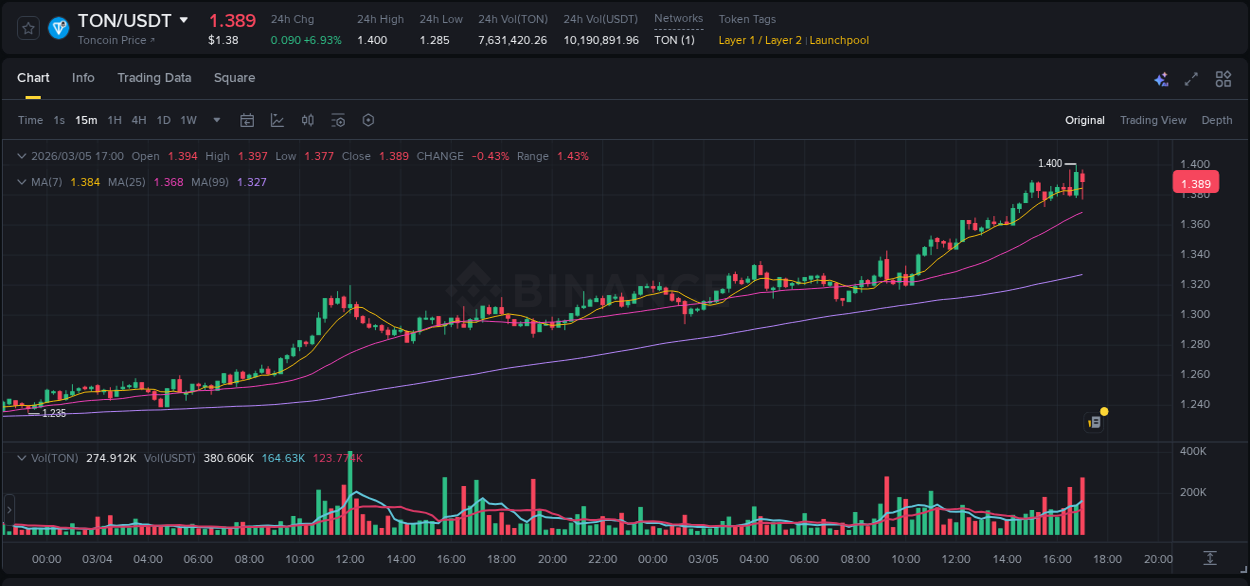
Task: Open the indicator settings icon
Action: click(338, 120)
